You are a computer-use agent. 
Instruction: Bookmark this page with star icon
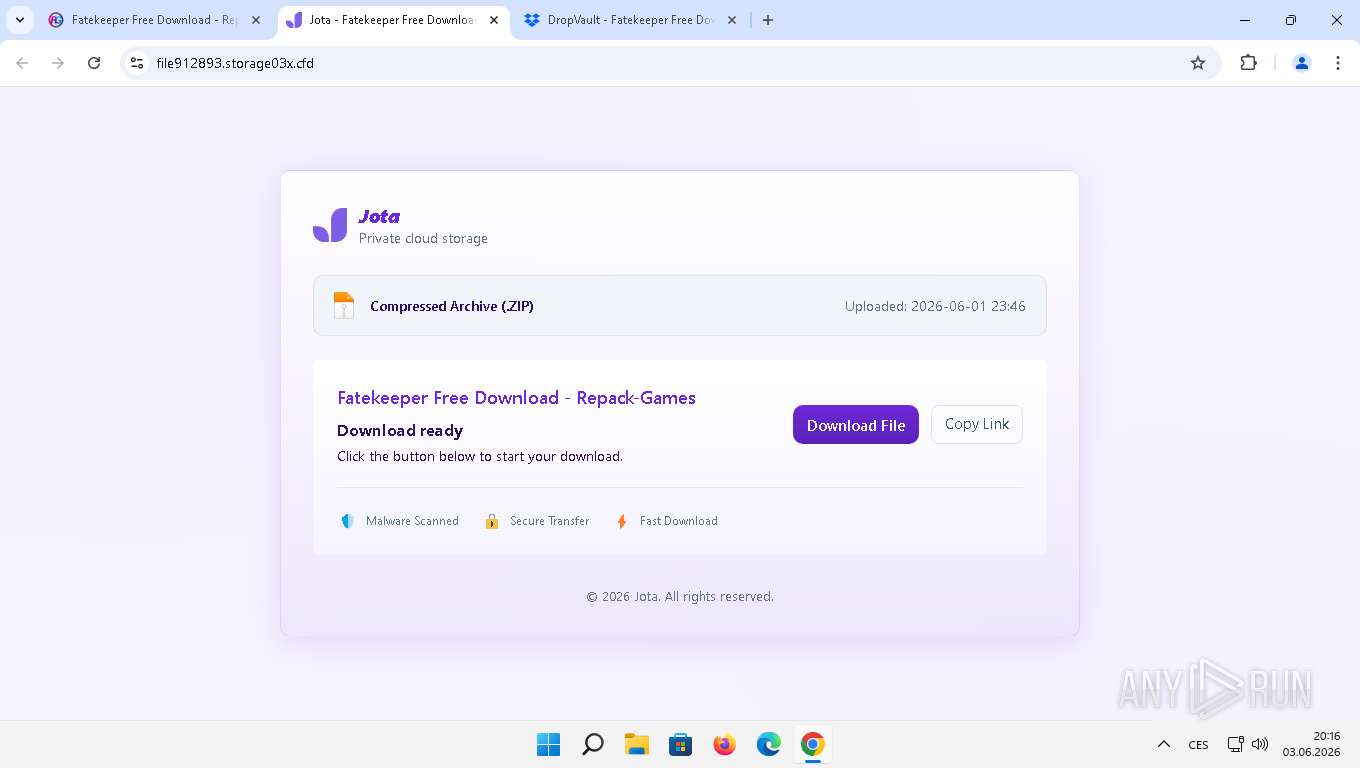[x=1198, y=63]
